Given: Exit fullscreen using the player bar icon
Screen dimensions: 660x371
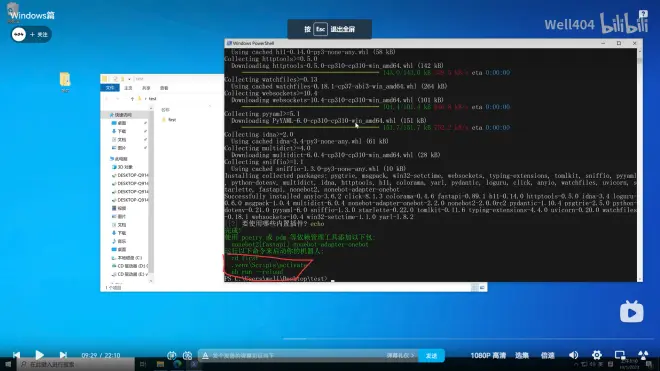Looking at the screenshot, I should [643, 355].
